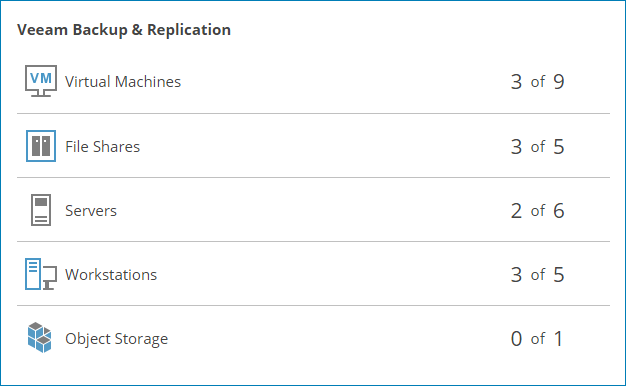Click number 2 in Servers row
The image size is (626, 386).
click(516, 211)
